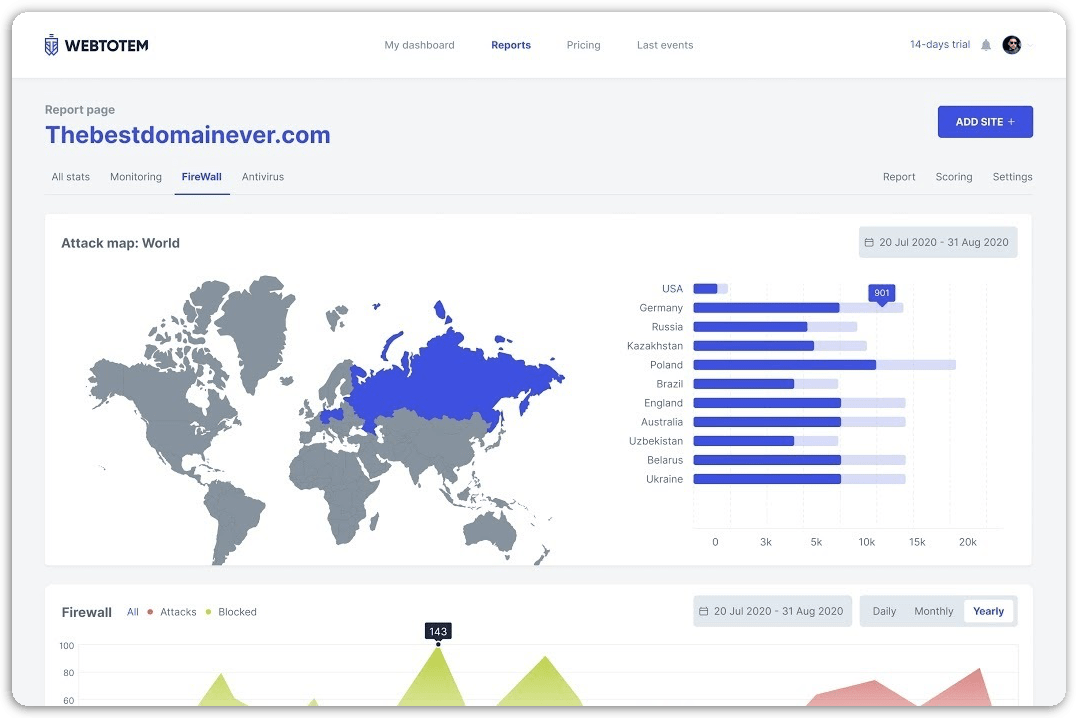This screenshot has height=718, width=1078.
Task: Open the Firewall chart date range picker
Action: [772, 611]
